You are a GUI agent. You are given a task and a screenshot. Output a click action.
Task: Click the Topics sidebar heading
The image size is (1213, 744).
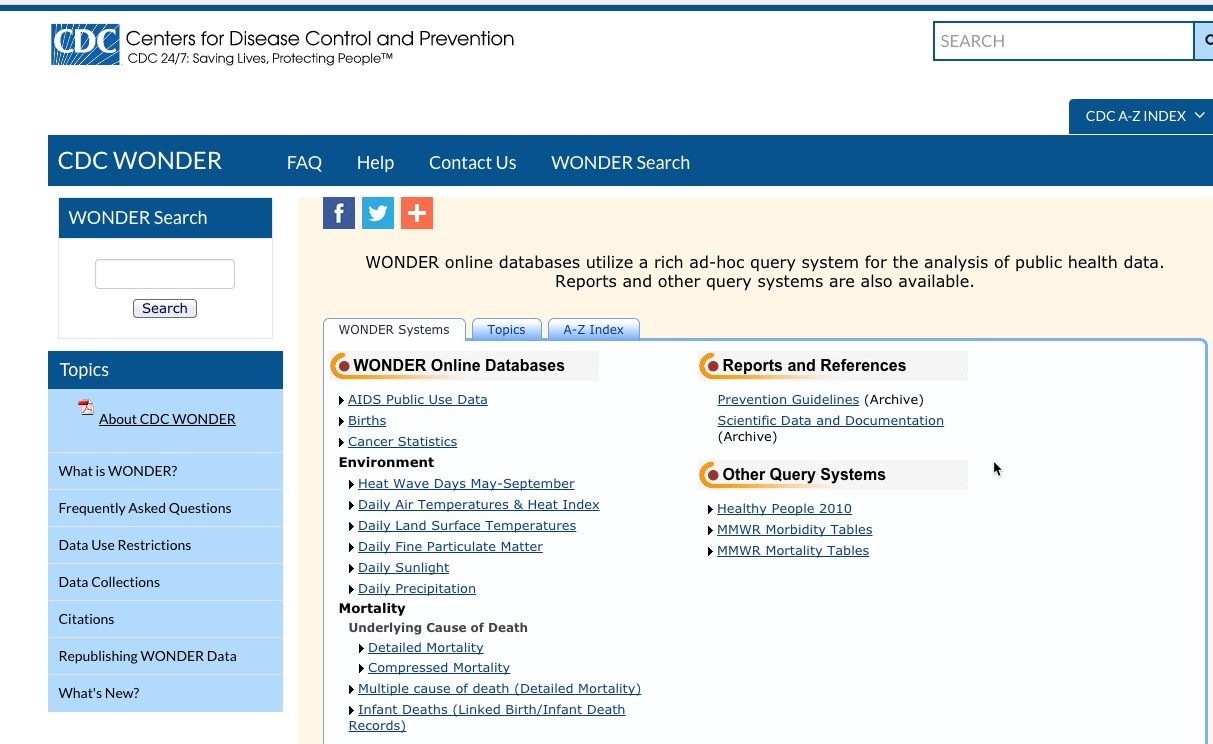pyautogui.click(x=165, y=370)
